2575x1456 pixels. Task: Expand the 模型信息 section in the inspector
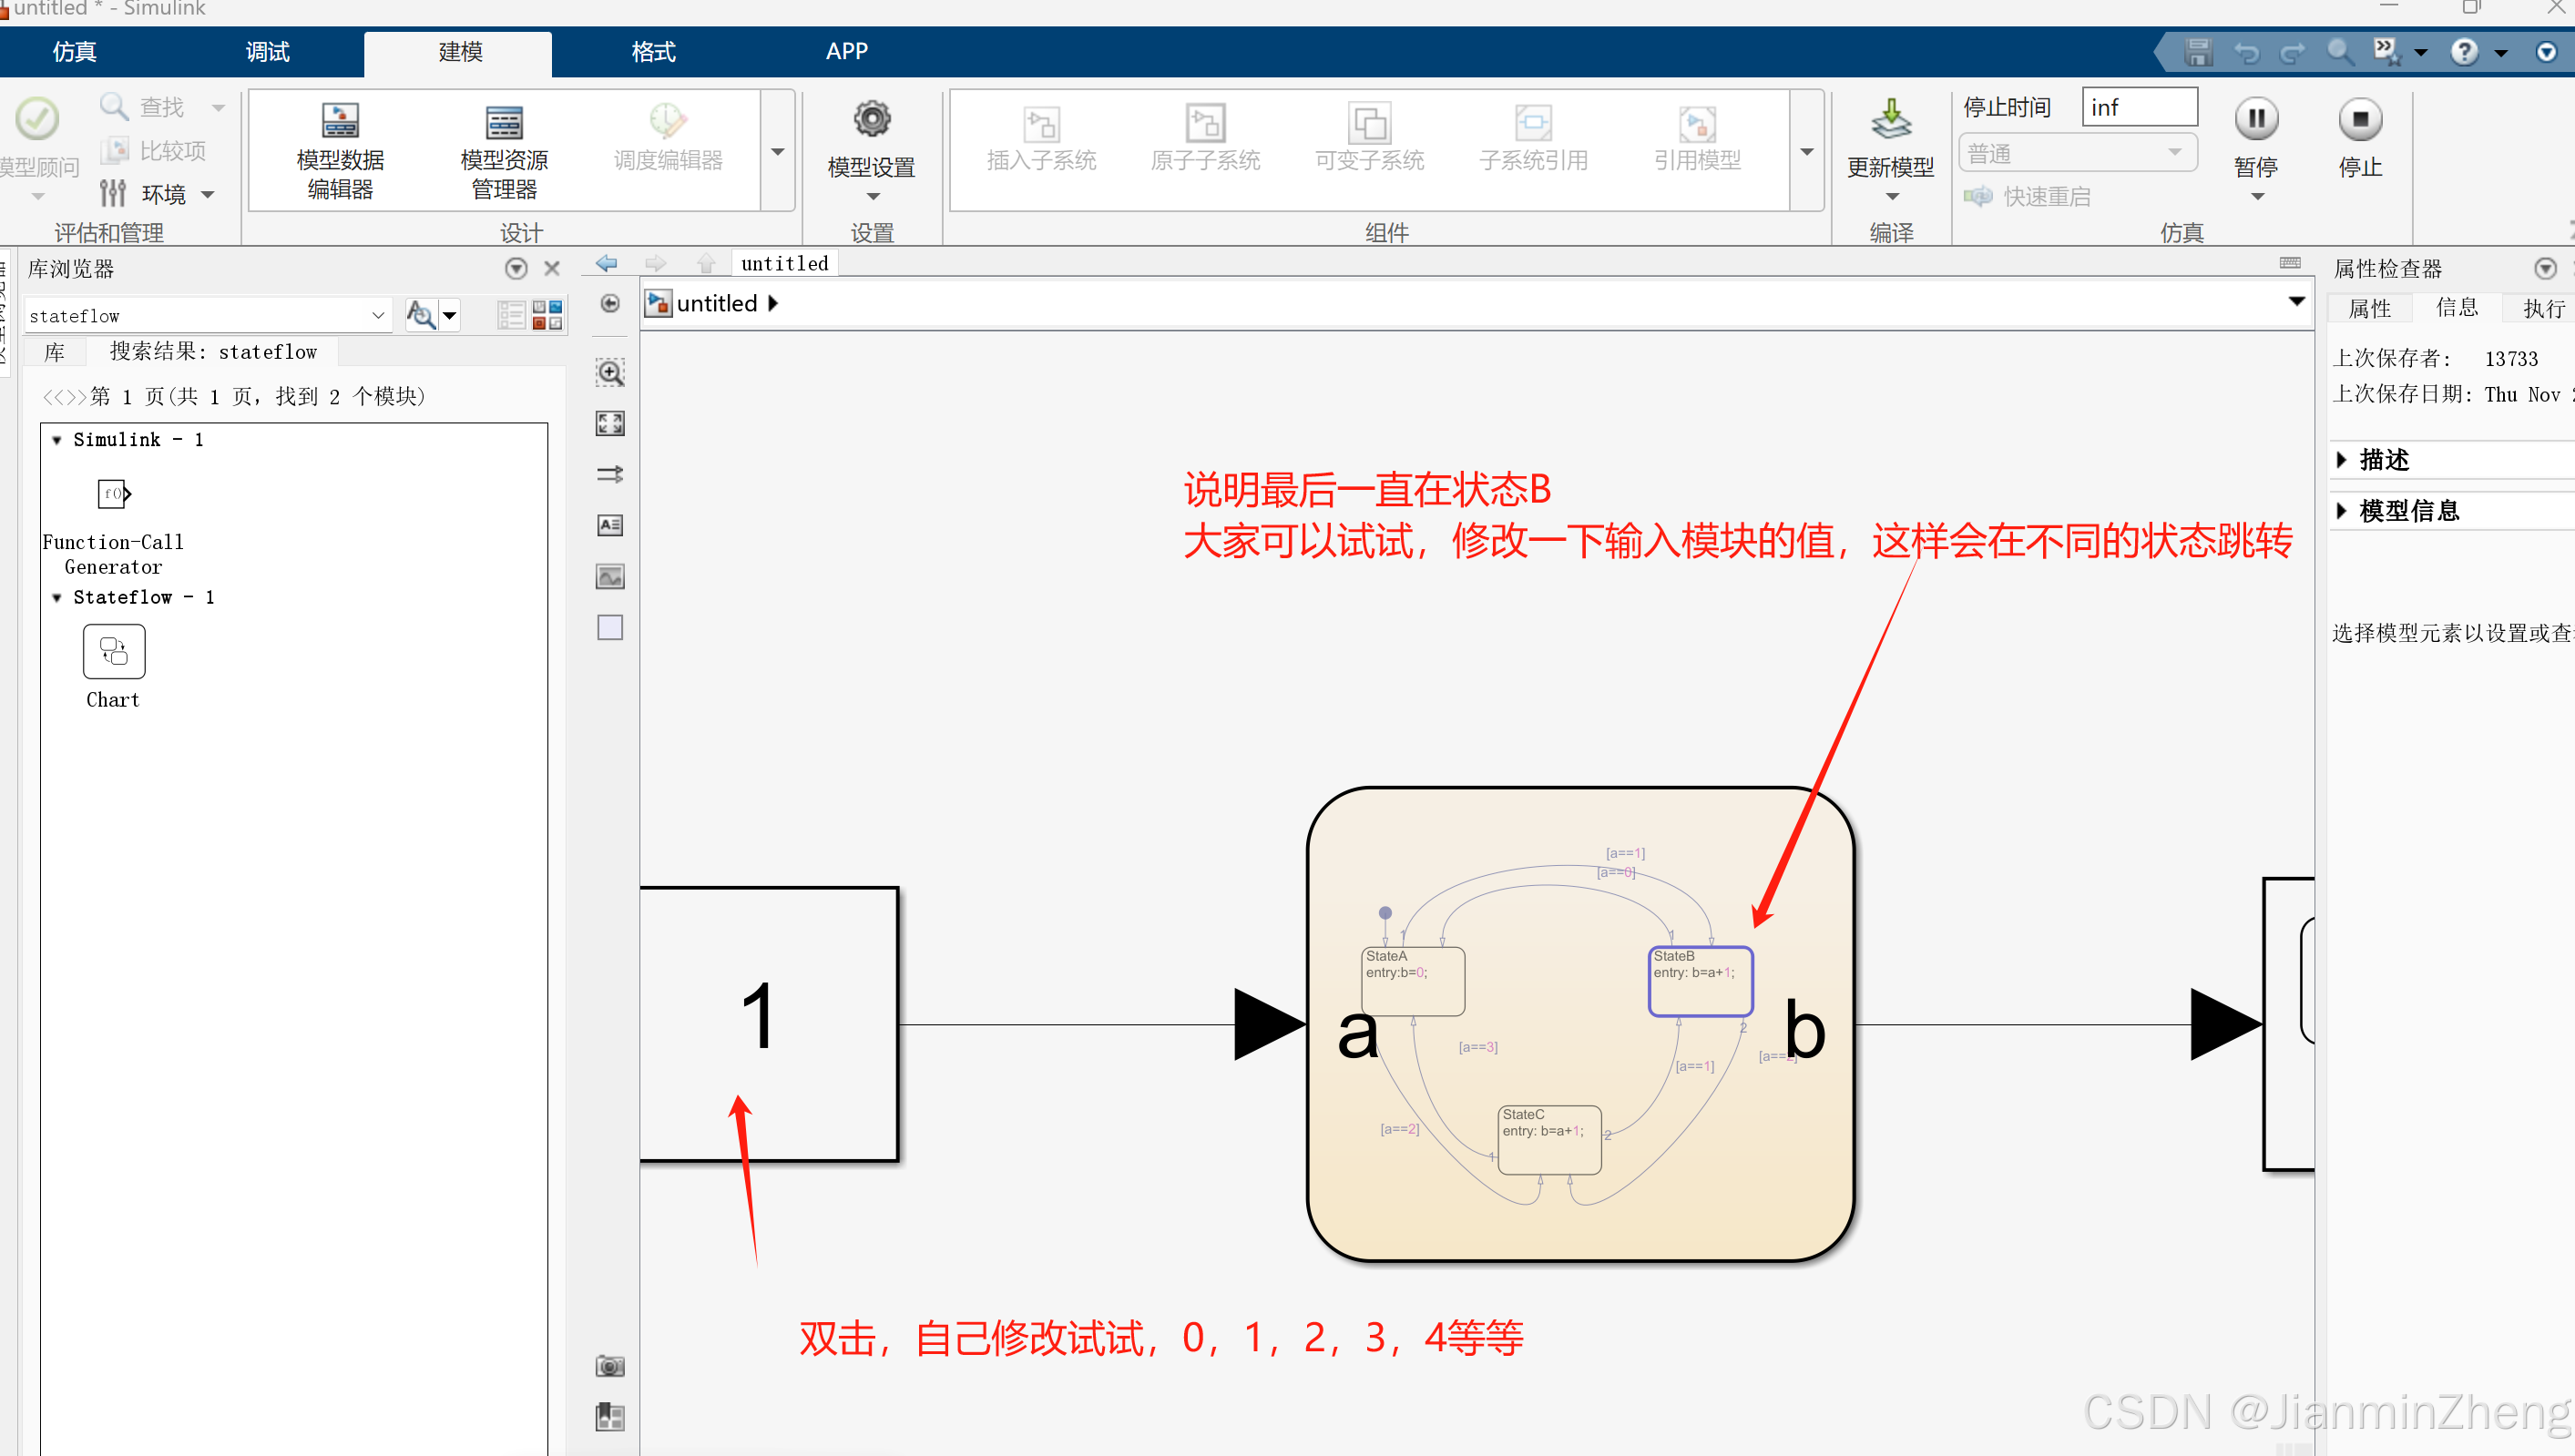click(x=2344, y=510)
